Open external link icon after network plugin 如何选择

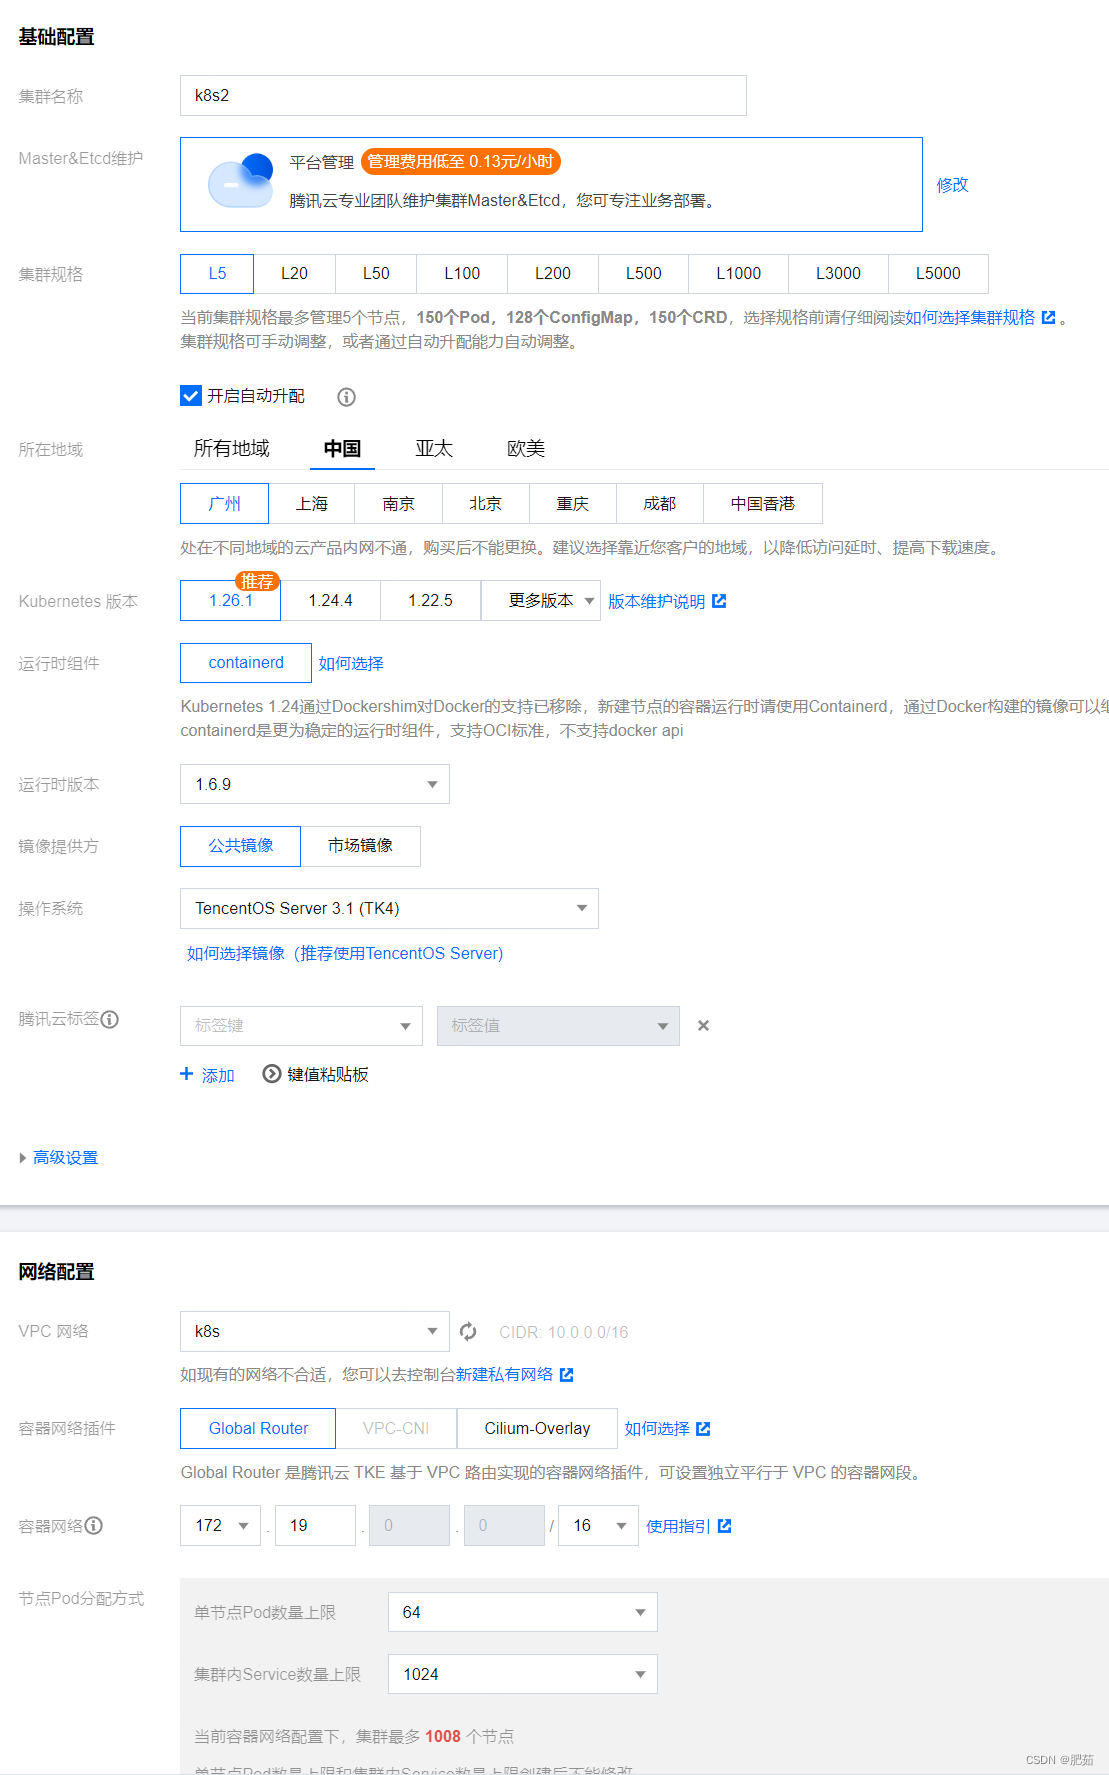click(703, 1429)
